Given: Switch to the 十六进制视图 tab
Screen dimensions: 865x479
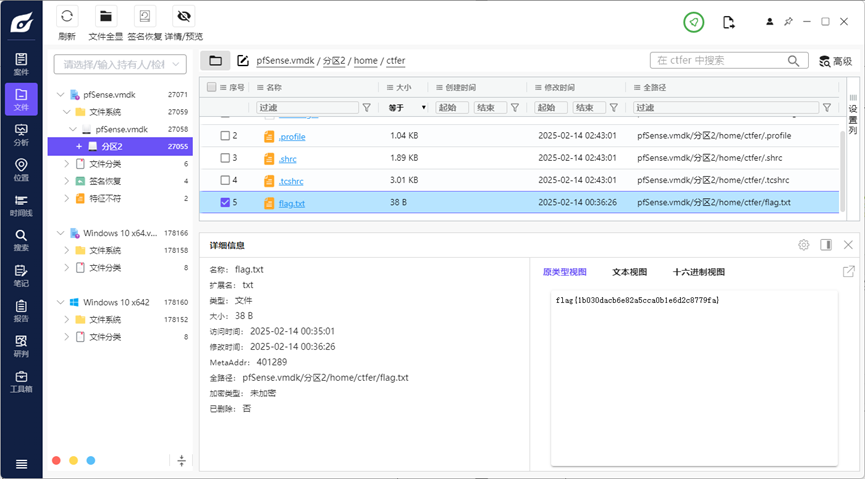Looking at the screenshot, I should tap(698, 272).
